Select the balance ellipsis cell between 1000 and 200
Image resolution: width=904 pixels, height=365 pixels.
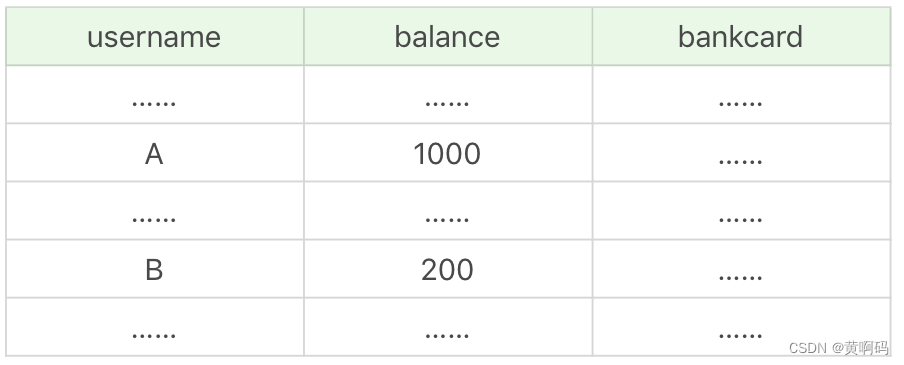(448, 211)
